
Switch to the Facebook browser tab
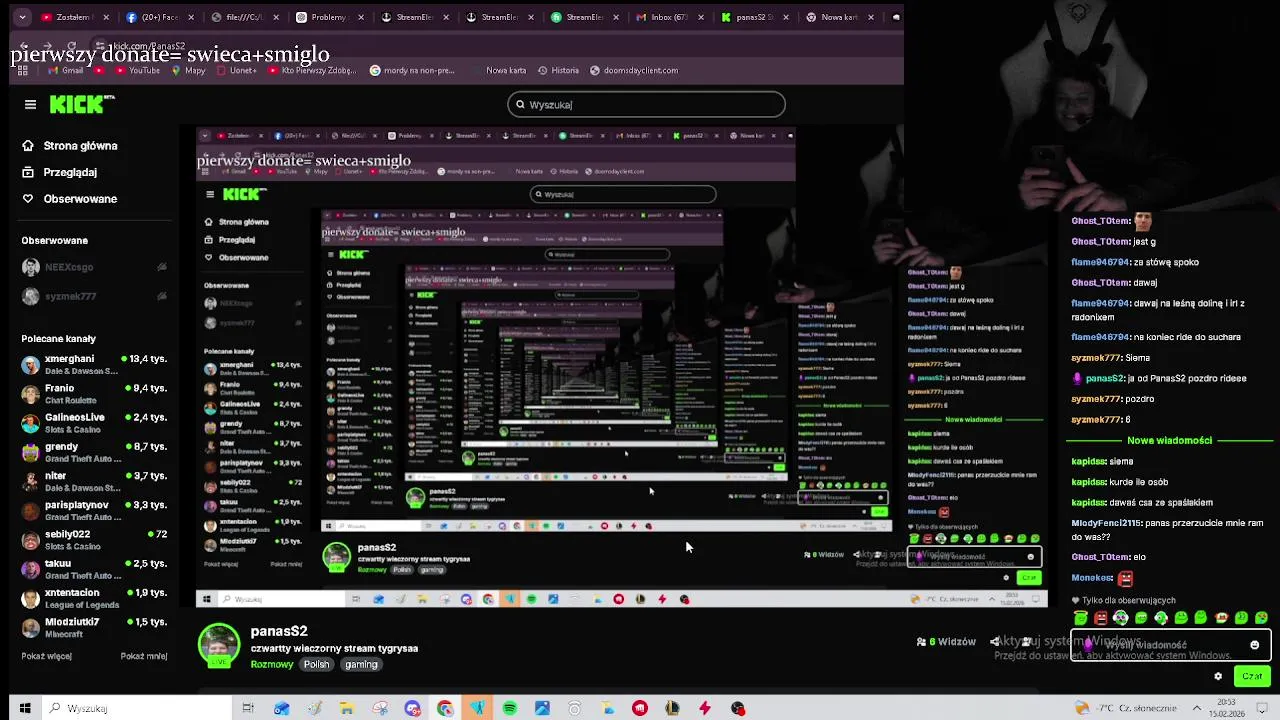click(160, 17)
